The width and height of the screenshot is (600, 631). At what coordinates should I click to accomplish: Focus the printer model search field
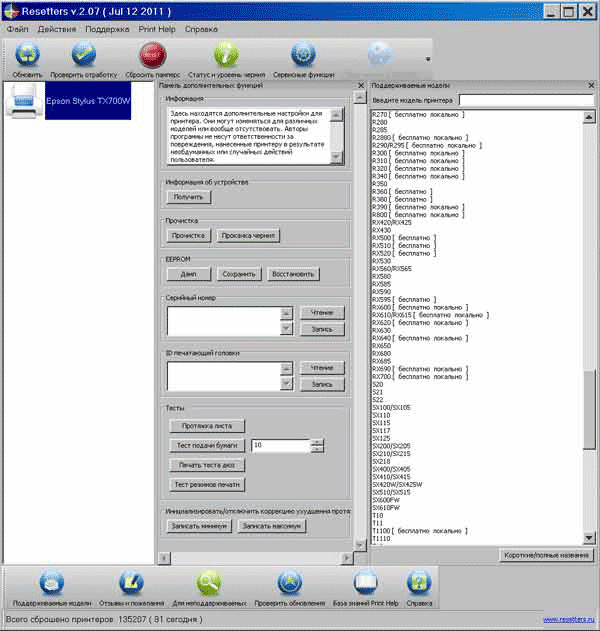(x=526, y=100)
